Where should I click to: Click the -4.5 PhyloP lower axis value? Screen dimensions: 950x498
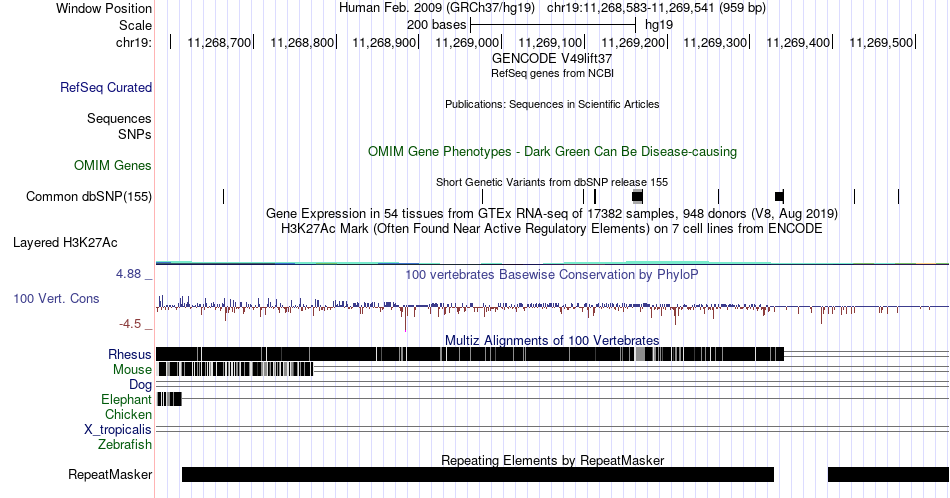130,324
